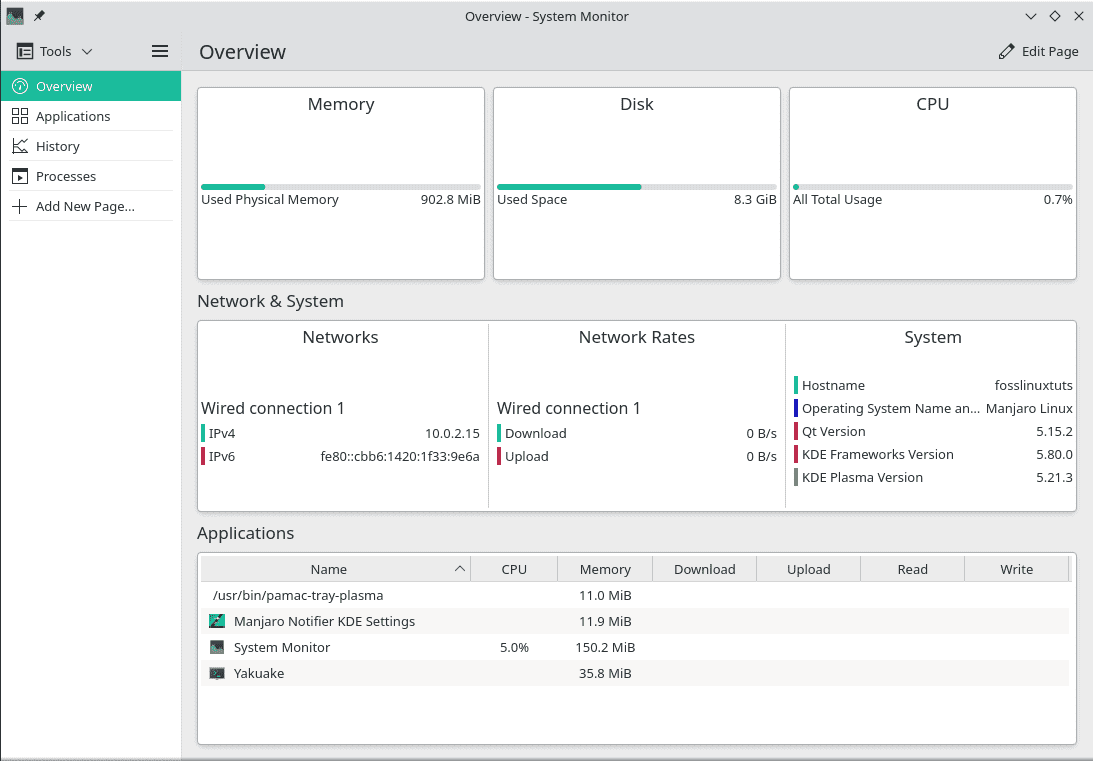
Task: Click the System Monitor icon in the Applications table
Action: pos(217,647)
